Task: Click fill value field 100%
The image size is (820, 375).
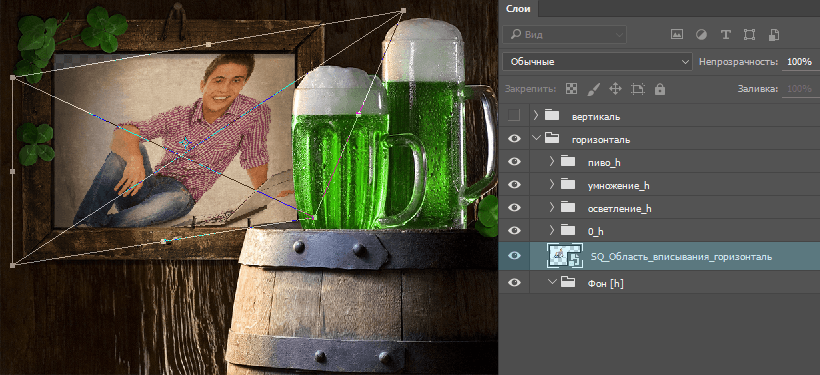Action: click(x=799, y=89)
